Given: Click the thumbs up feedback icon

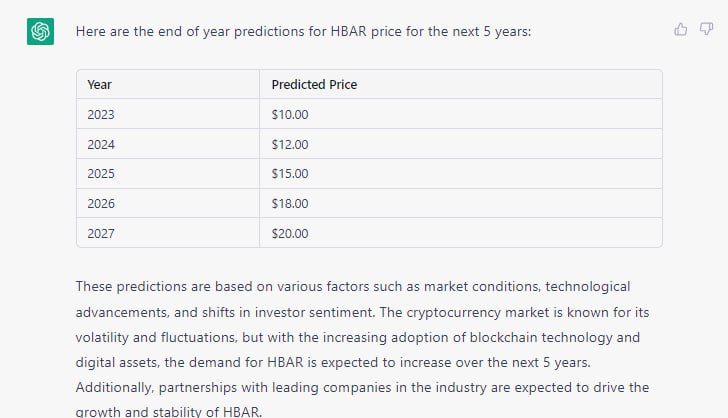Looking at the screenshot, I should [681, 29].
